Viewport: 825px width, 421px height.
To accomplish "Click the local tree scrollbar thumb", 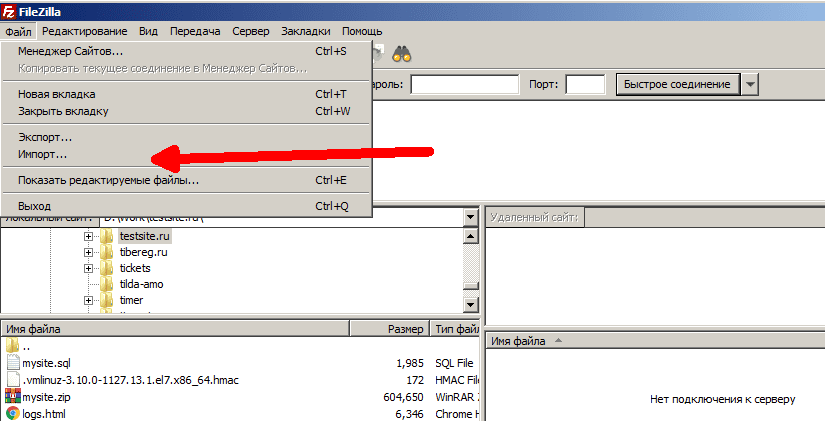I will pyautogui.click(x=470, y=286).
